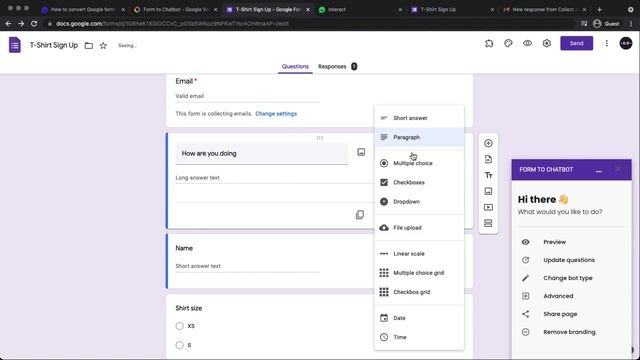Screen dimensions: 640x360
Task: Add question from side toolbar
Action: [x=488, y=143]
